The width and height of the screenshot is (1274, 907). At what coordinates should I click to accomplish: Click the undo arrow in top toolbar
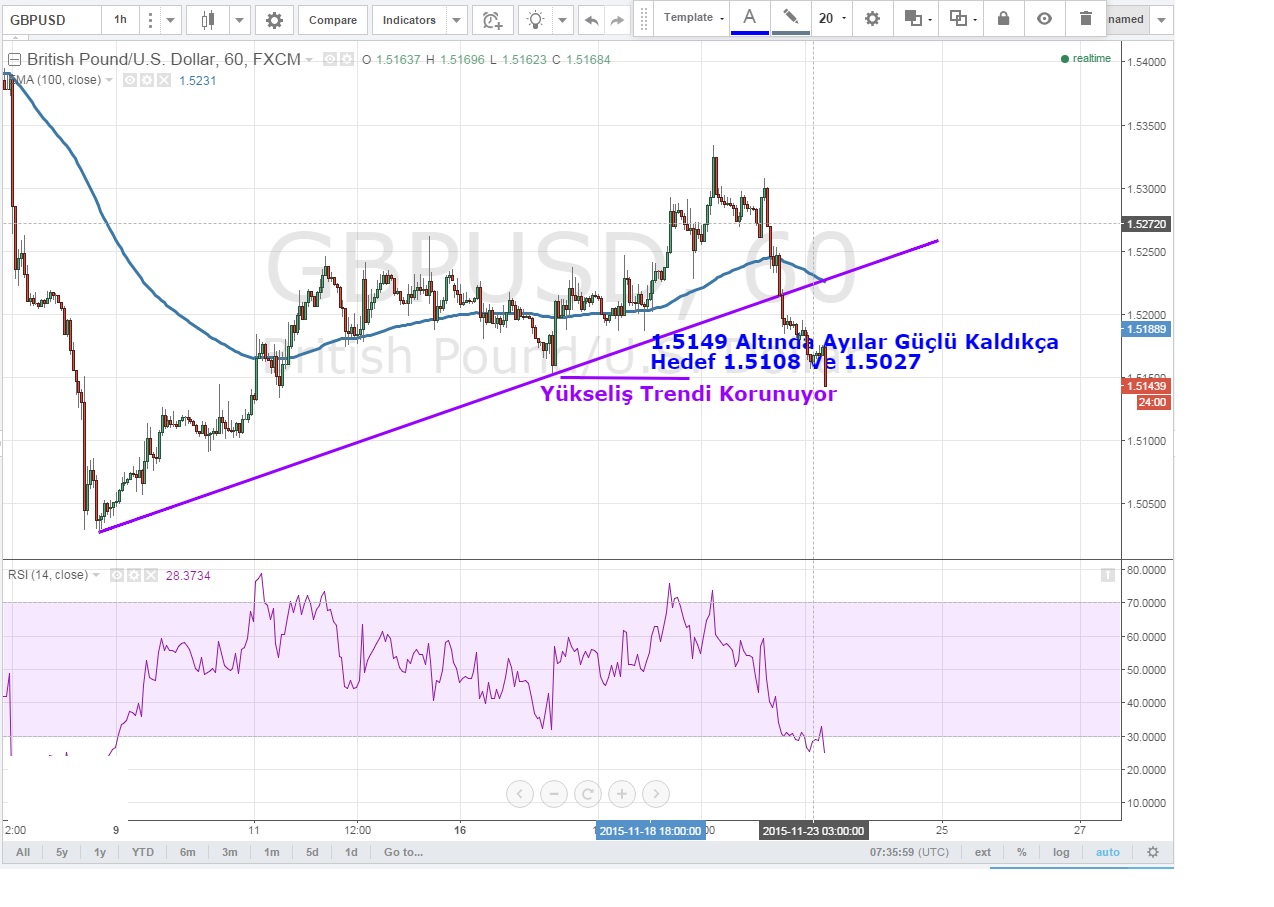592,20
